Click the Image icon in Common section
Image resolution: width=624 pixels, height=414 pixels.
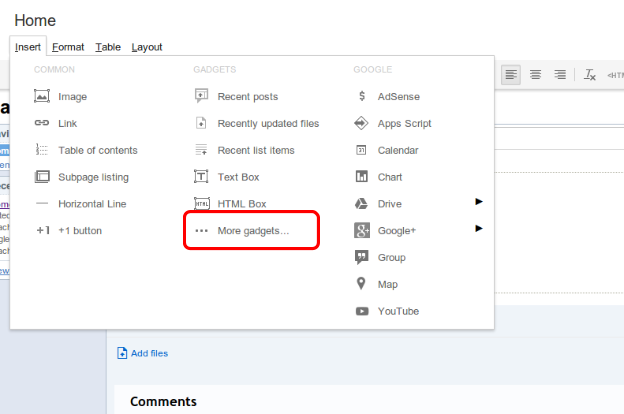42,97
